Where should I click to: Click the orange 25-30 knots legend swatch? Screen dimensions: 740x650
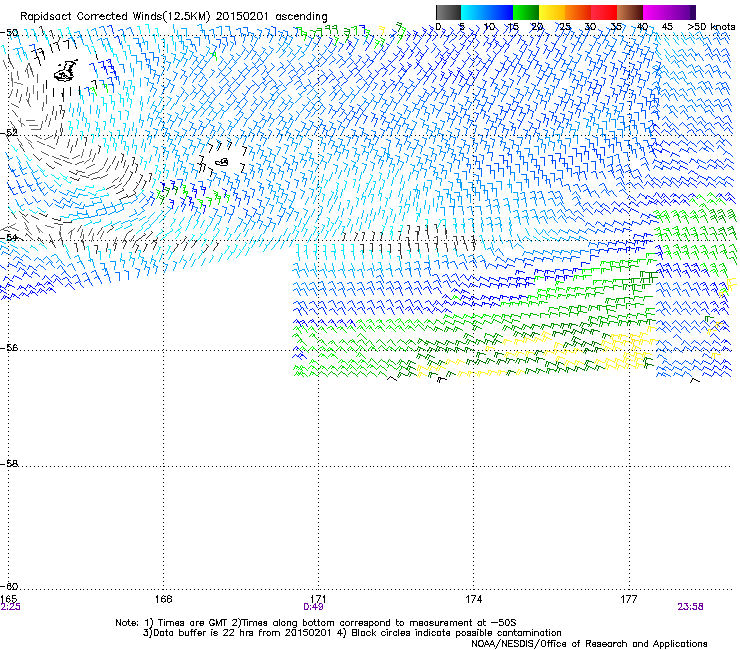pos(578,12)
